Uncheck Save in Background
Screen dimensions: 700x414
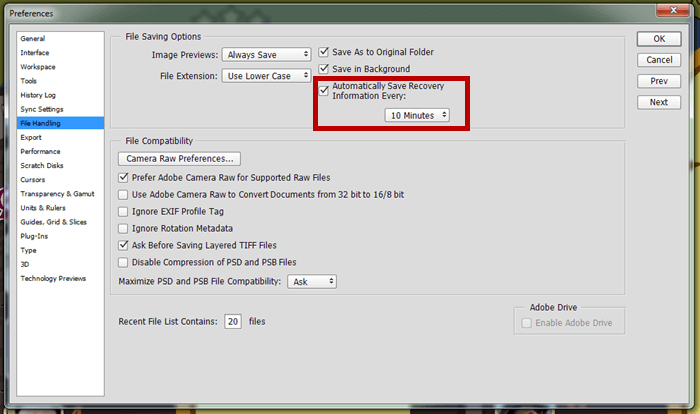click(324, 69)
